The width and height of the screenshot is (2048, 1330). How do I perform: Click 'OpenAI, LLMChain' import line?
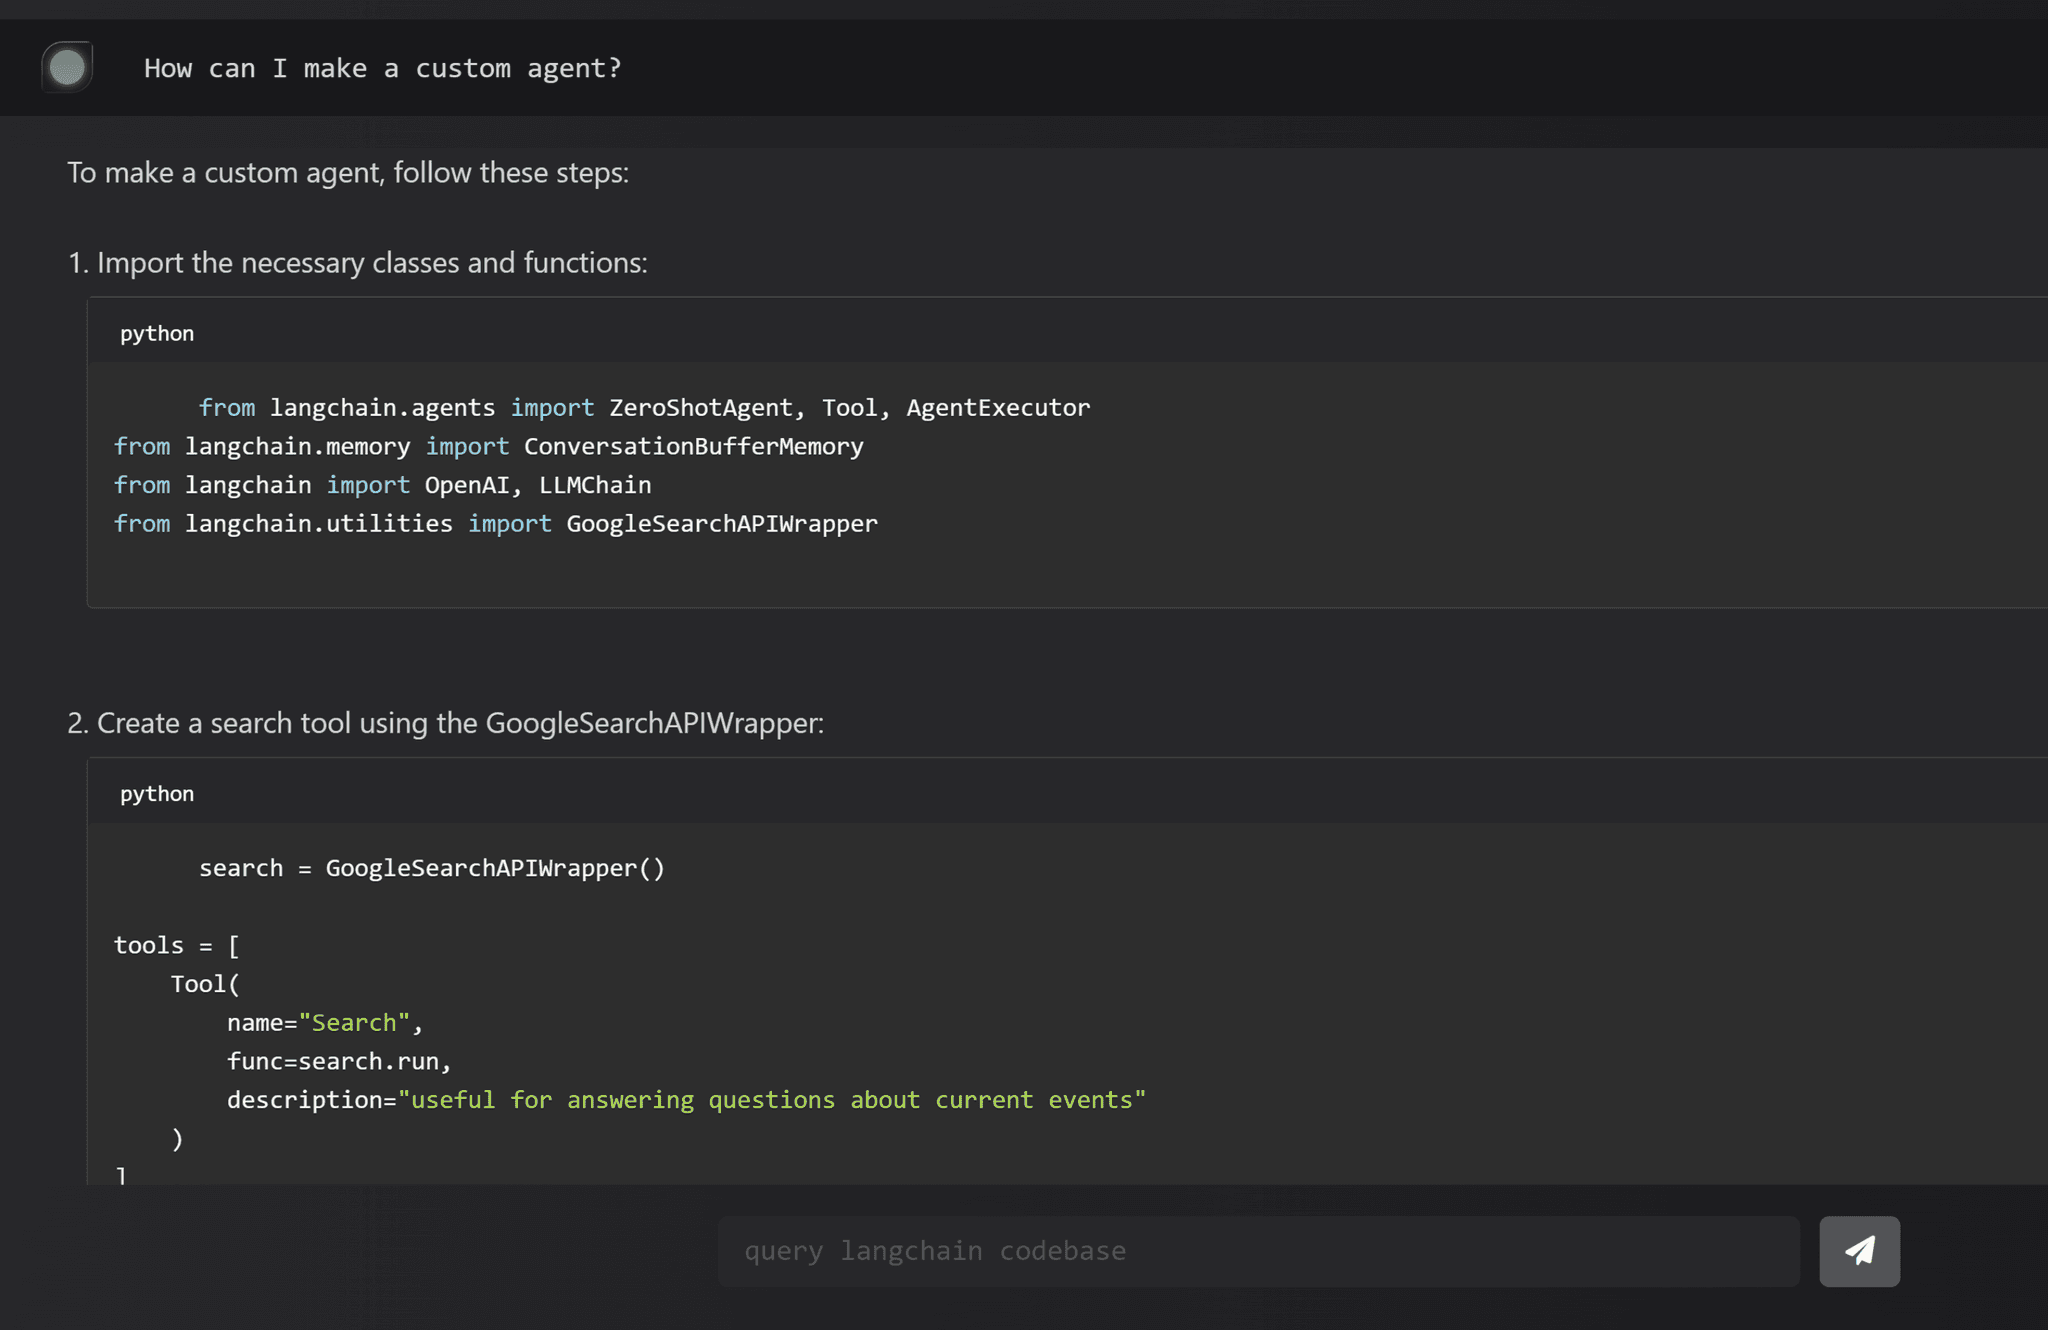point(537,485)
